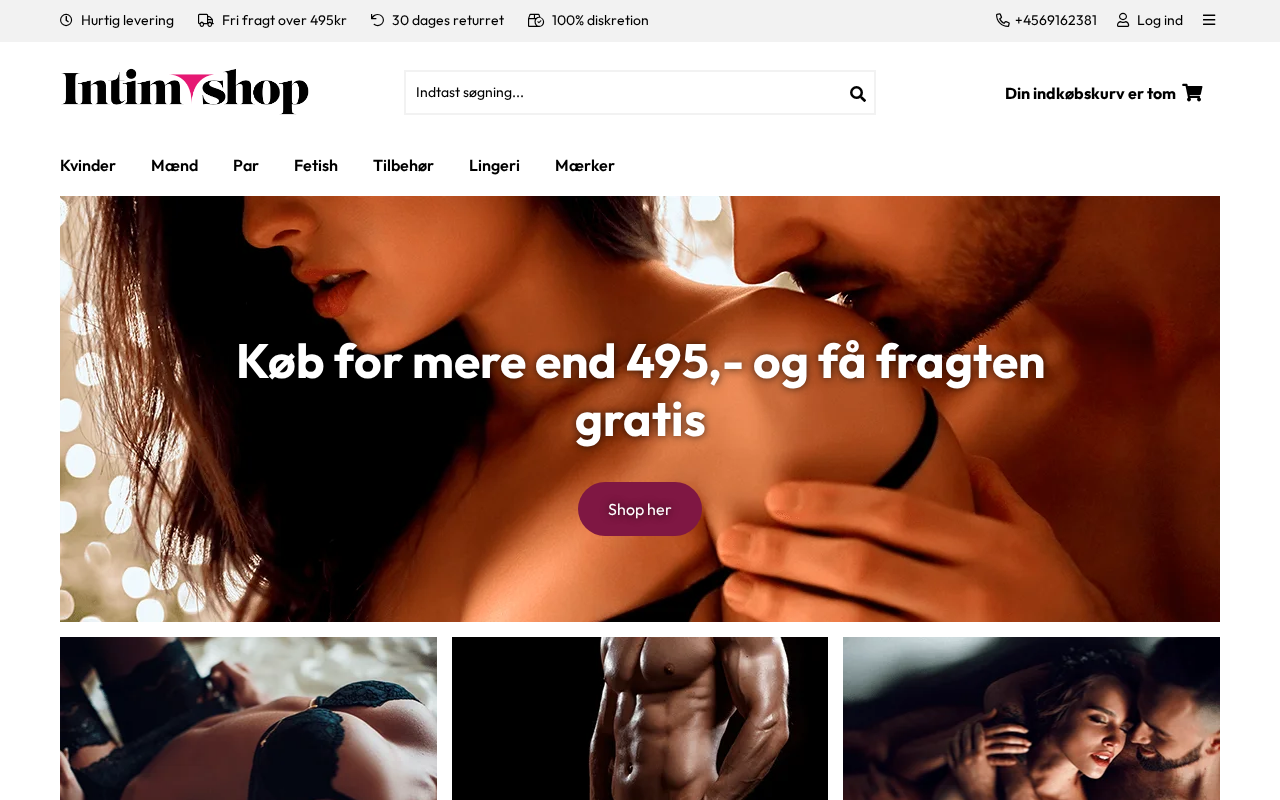Focus the Indtast søgning search field
1280x800 pixels.
tap(626, 93)
